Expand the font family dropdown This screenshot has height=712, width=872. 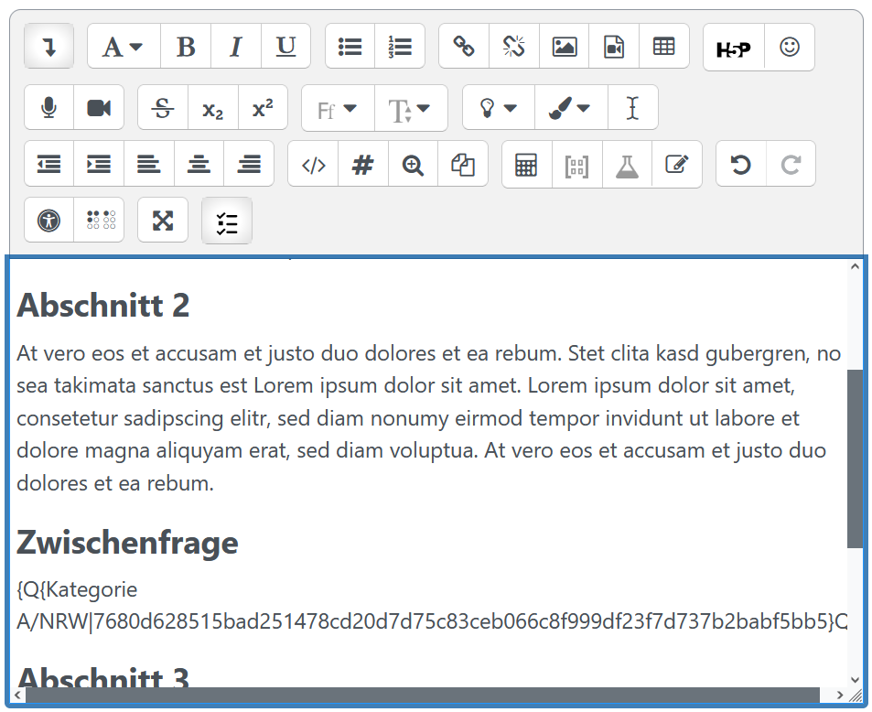[337, 109]
